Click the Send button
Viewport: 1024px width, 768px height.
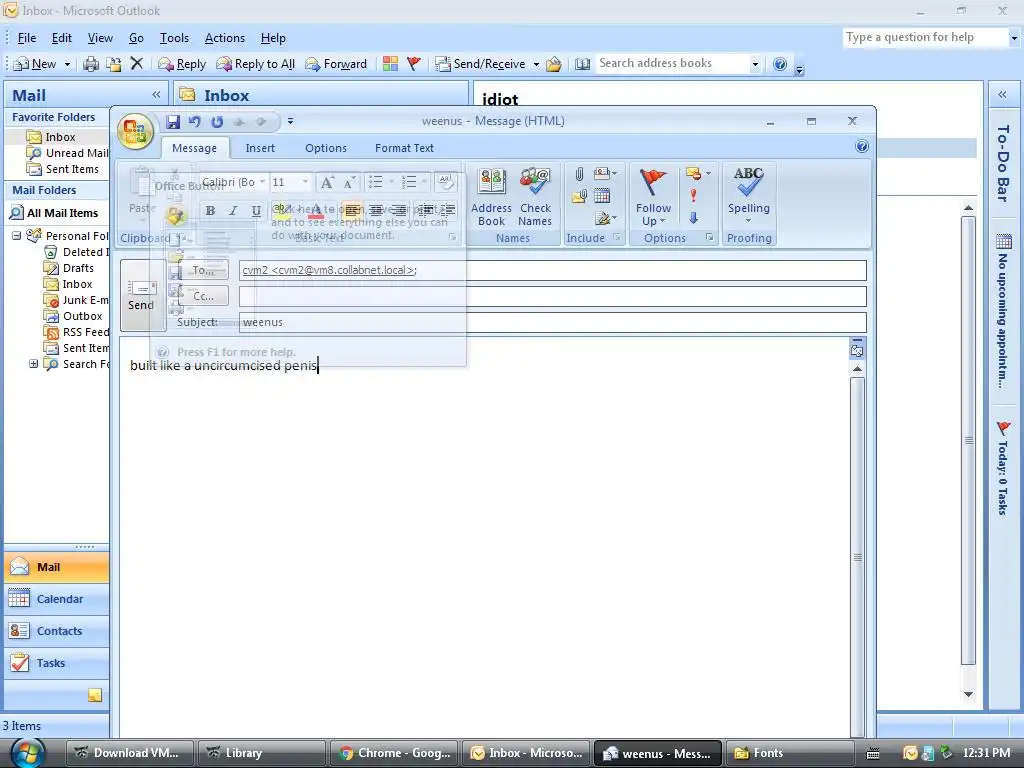[x=141, y=295]
